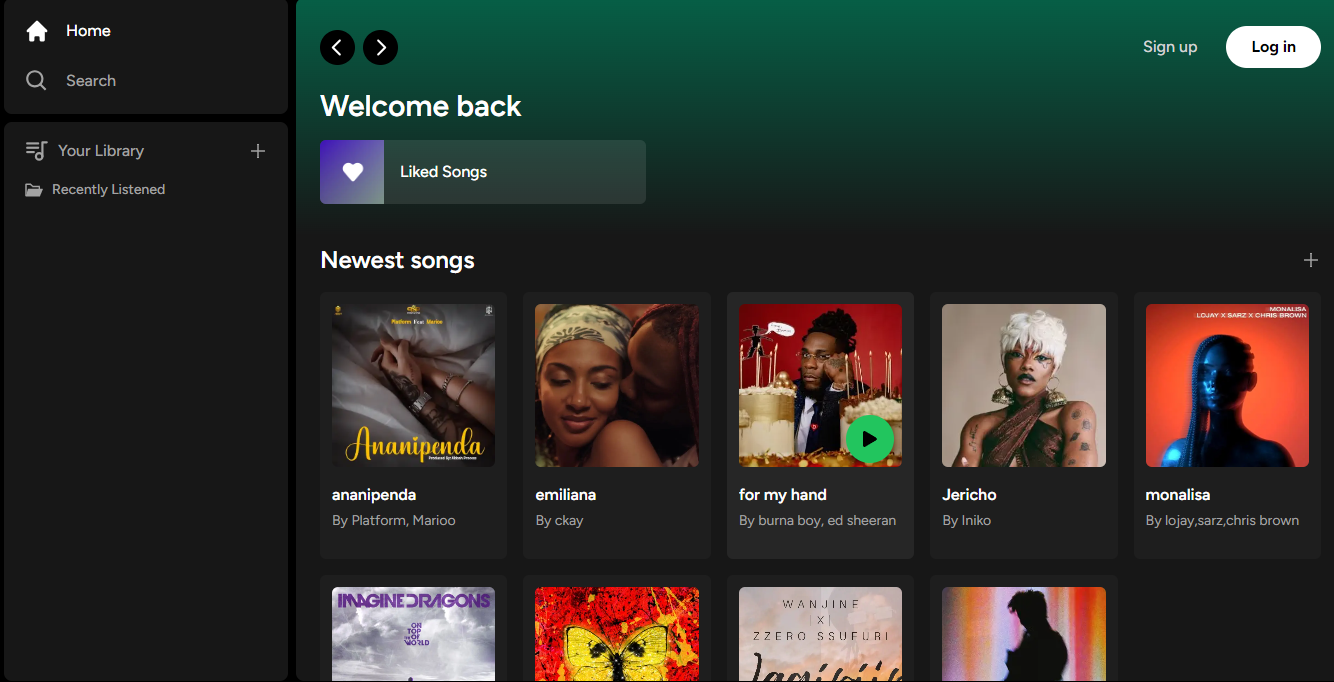Open the ananipenda album thumbnail

point(413,385)
